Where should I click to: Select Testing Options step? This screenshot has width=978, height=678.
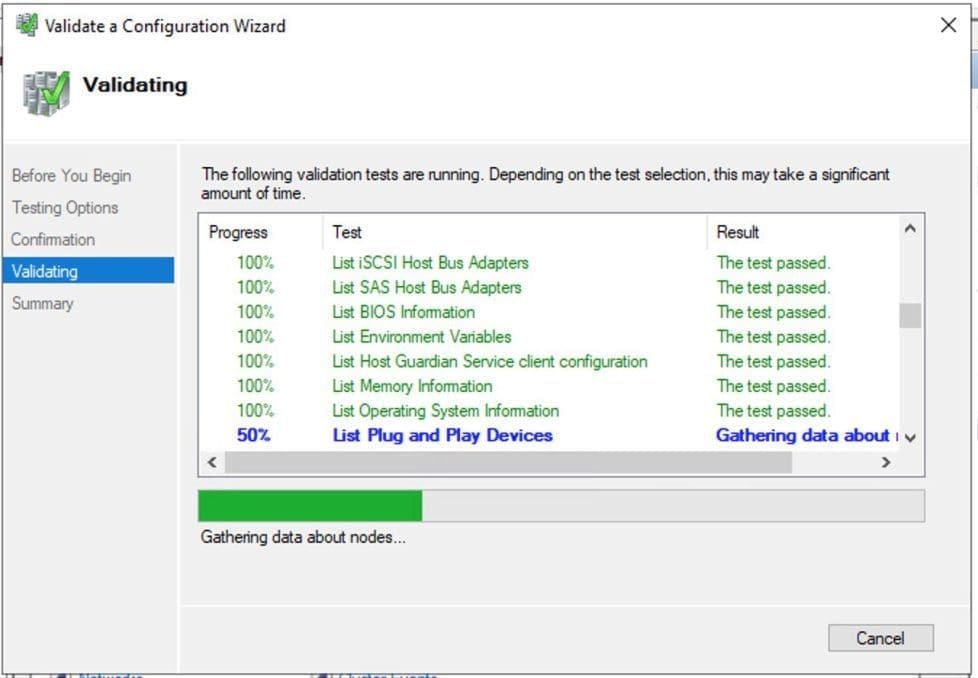[65, 207]
